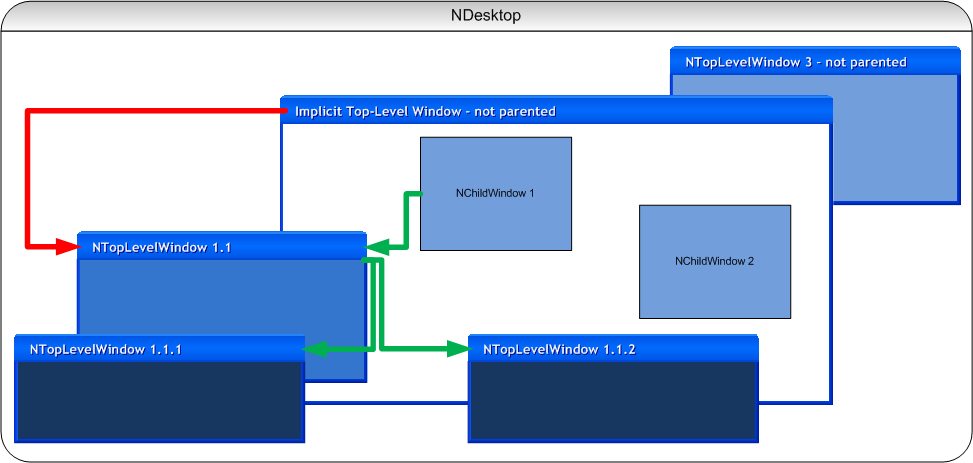This screenshot has width=973, height=463.
Task: Click the NDesktop title bar
Action: pos(486,16)
